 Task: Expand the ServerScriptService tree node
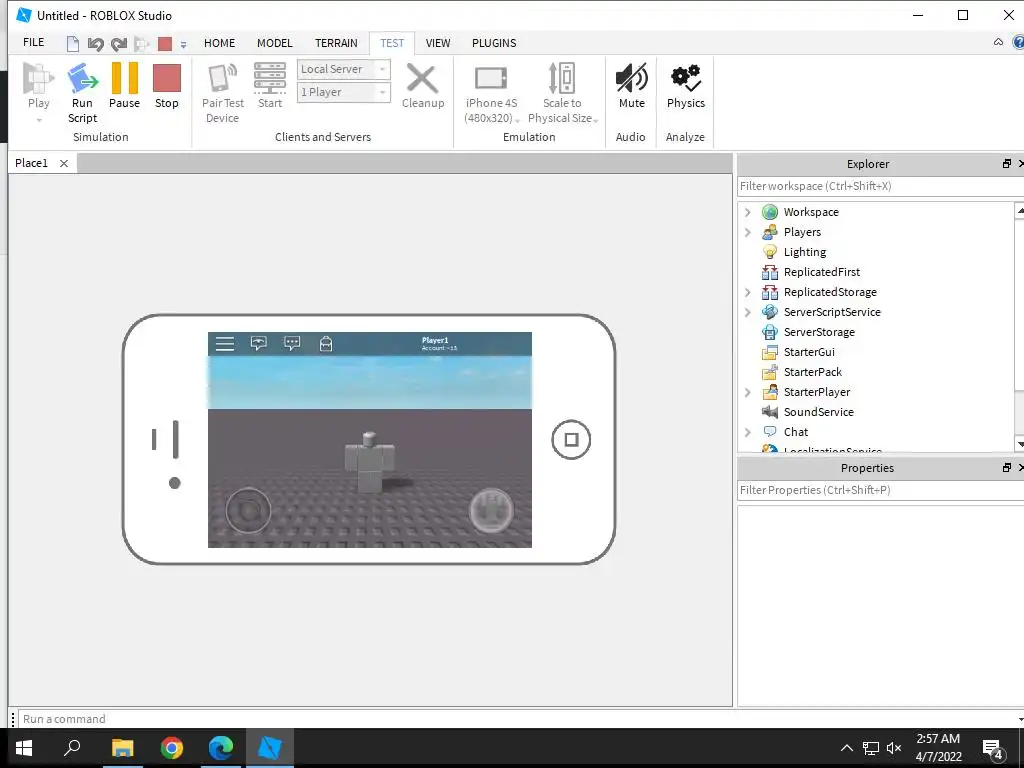click(748, 312)
